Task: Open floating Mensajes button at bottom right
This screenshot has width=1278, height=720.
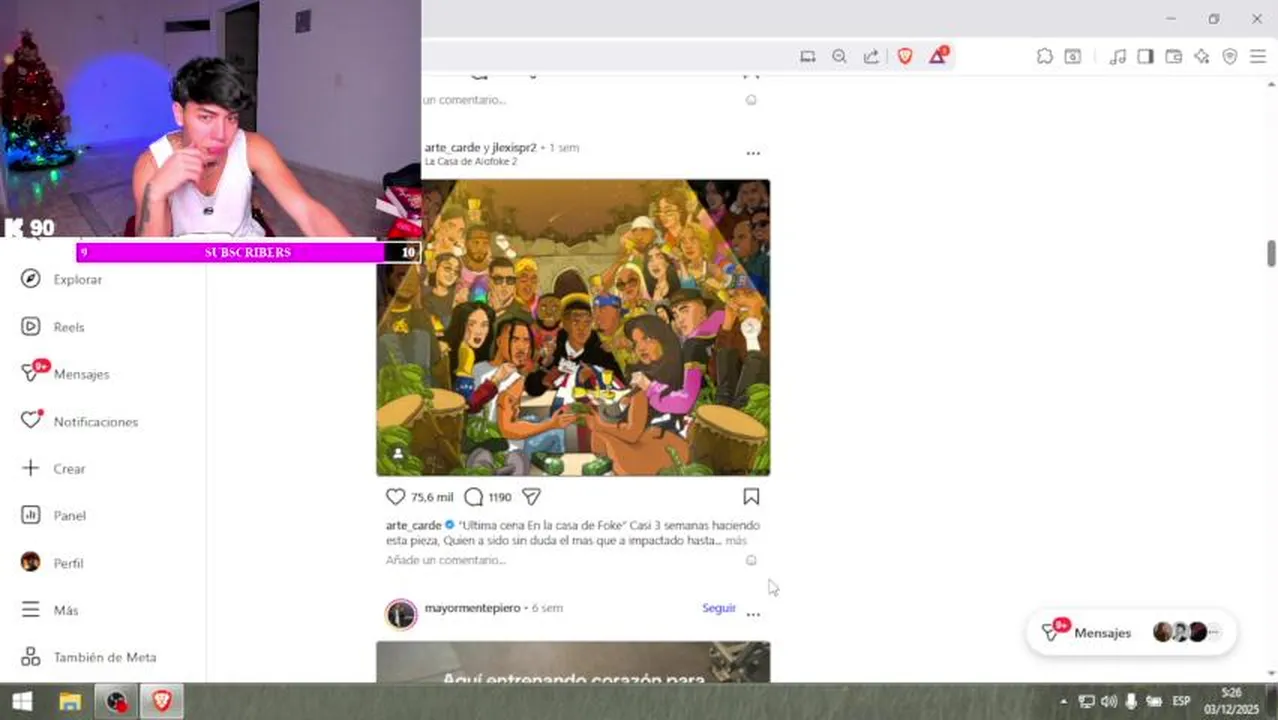Action: pyautogui.click(x=1132, y=632)
